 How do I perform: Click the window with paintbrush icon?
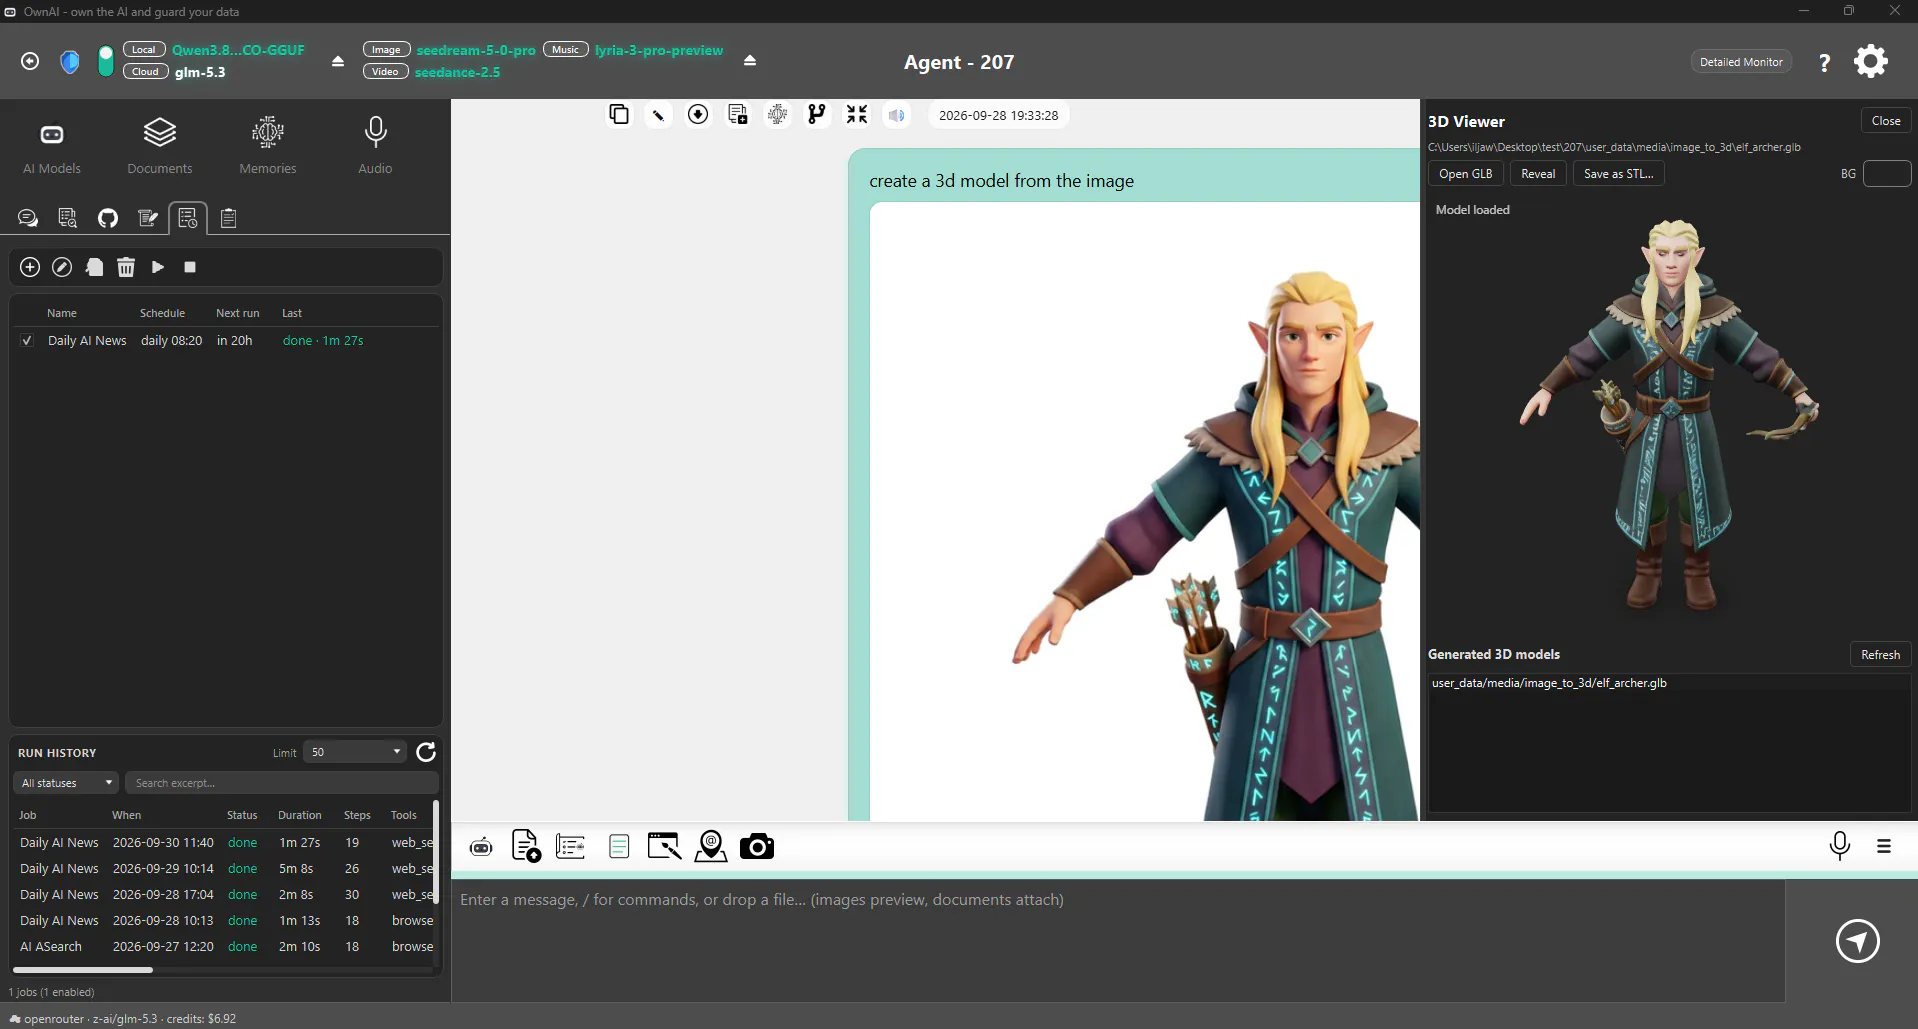[x=664, y=846]
